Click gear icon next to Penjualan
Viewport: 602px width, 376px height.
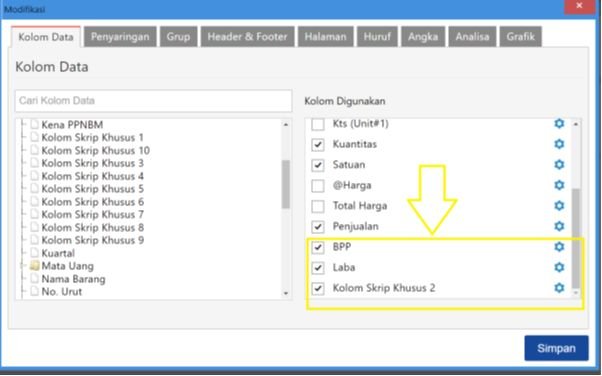coord(559,226)
